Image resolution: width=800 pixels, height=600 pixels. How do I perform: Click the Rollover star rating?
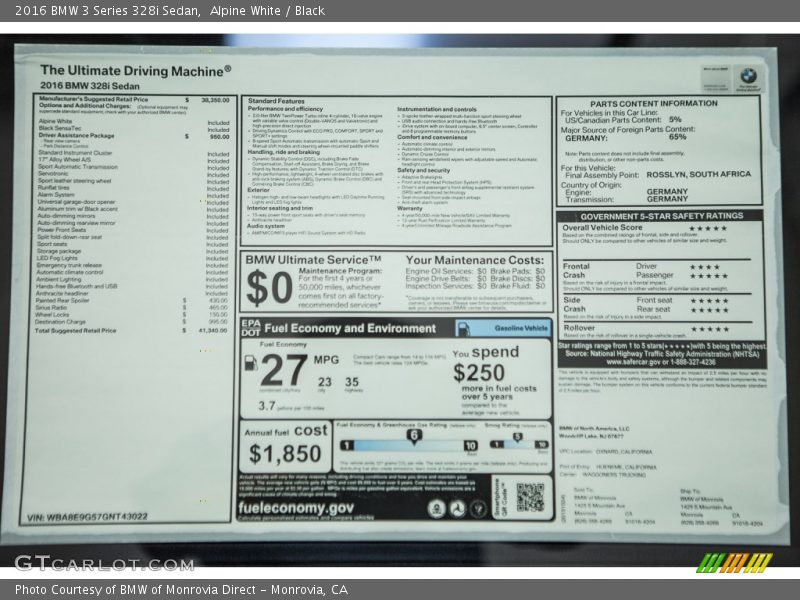click(708, 328)
